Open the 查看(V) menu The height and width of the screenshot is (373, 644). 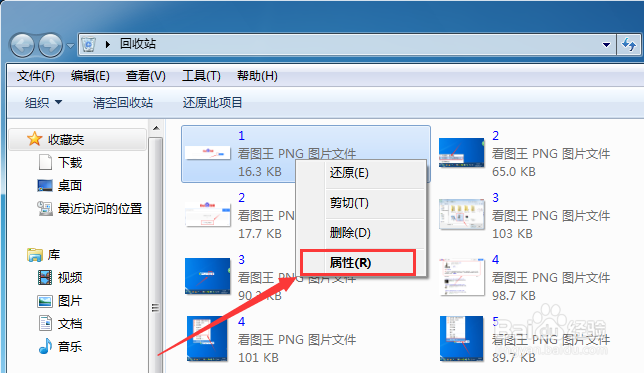tap(145, 76)
